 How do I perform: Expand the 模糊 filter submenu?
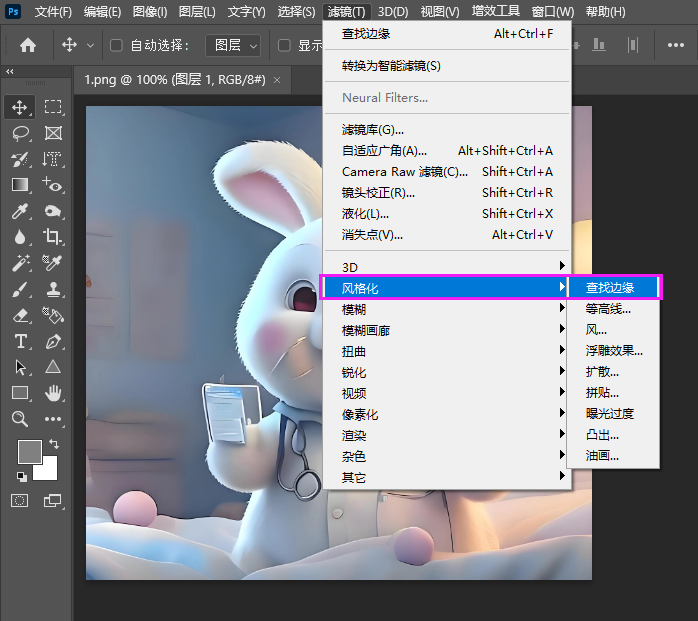pos(446,309)
